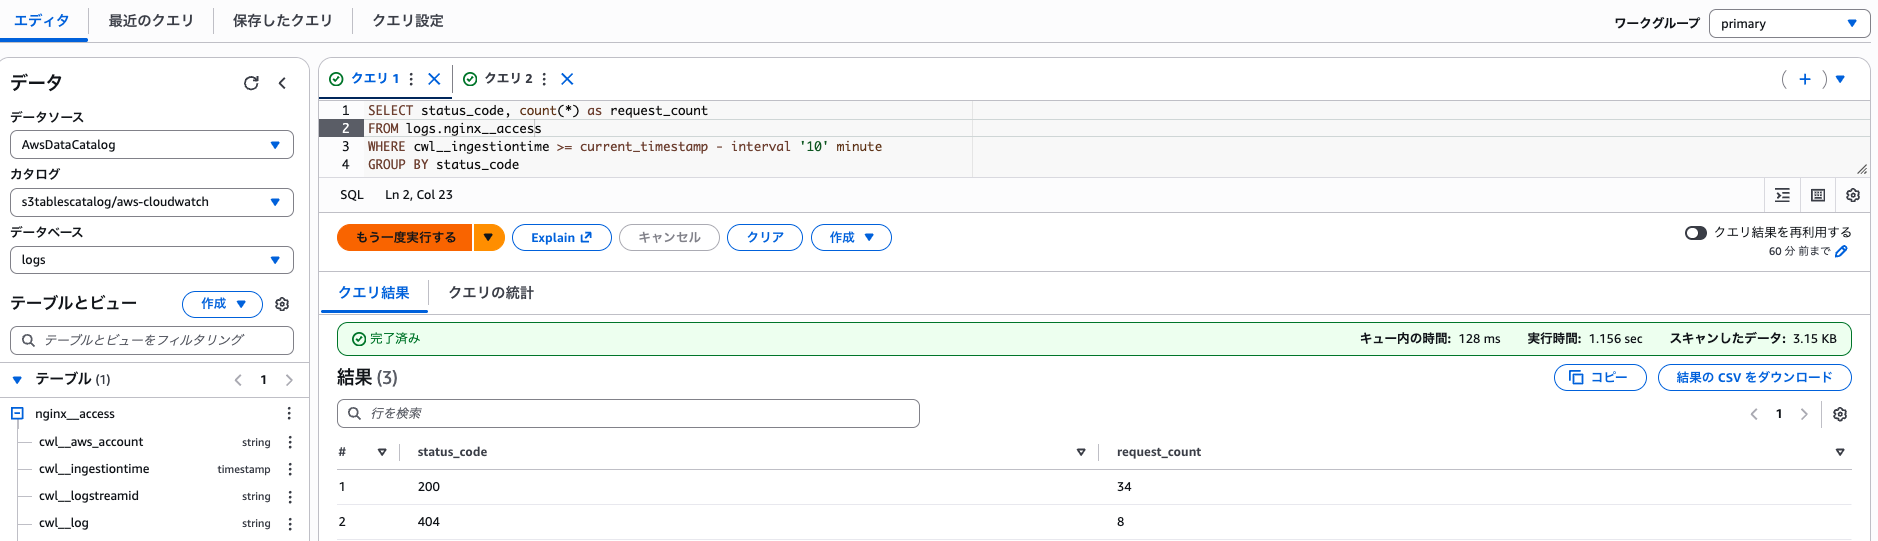The height and width of the screenshot is (541, 1878).
Task: Open the ワークグループ primary dropdown
Action: pos(1788,24)
